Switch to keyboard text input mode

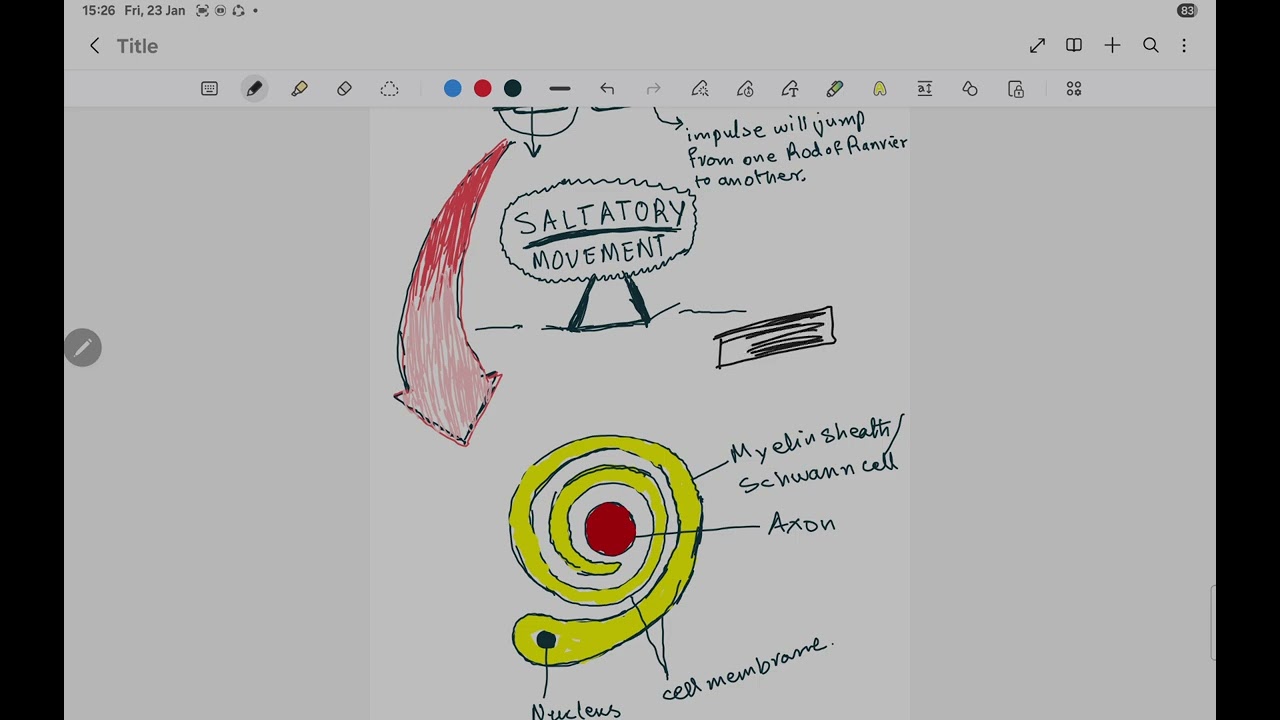tap(209, 89)
